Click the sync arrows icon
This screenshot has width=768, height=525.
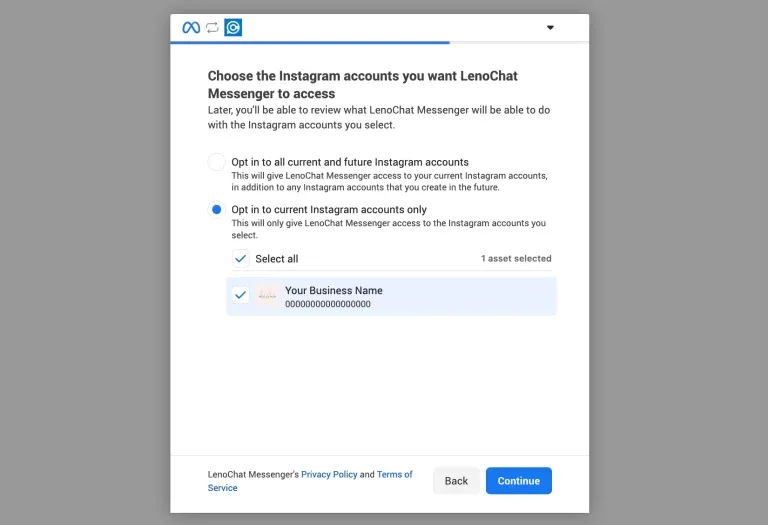(212, 27)
